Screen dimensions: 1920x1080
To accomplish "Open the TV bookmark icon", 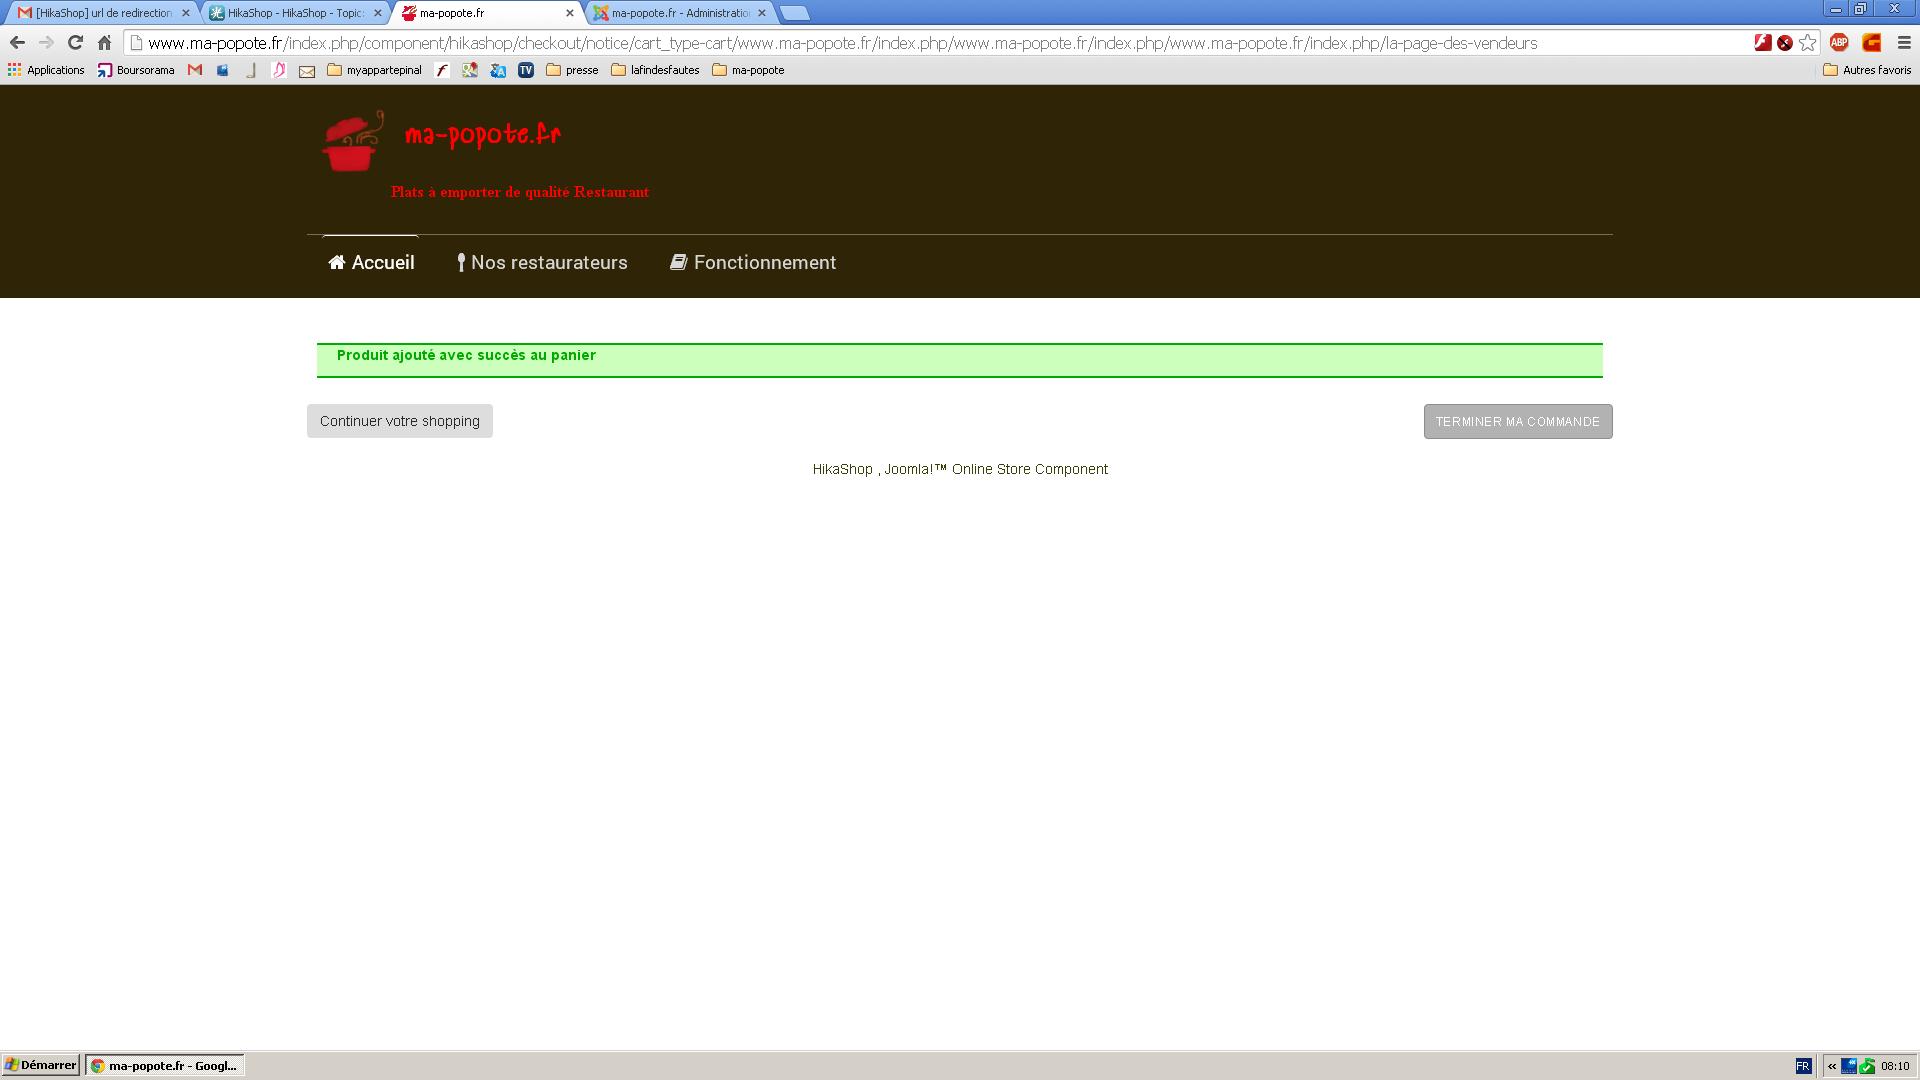I will click(x=526, y=70).
